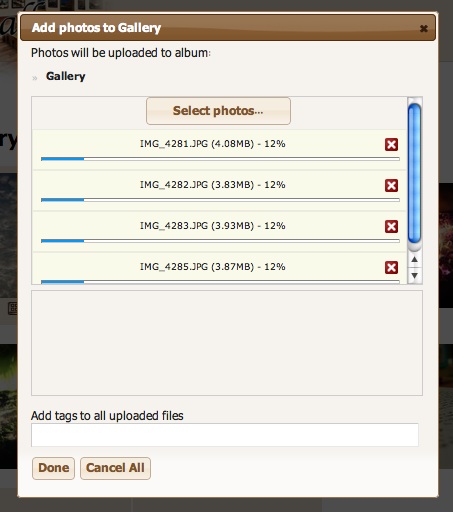The width and height of the screenshot is (453, 512).
Task: Select the IMG_4285.JPG upload row
Action: point(219,269)
